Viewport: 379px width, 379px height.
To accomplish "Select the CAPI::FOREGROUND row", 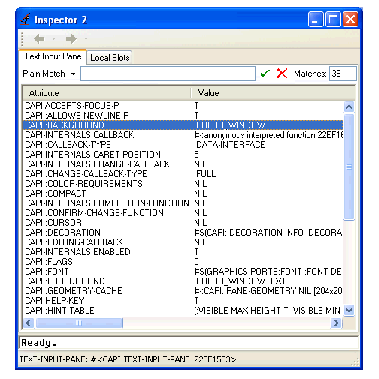I will [183, 281].
